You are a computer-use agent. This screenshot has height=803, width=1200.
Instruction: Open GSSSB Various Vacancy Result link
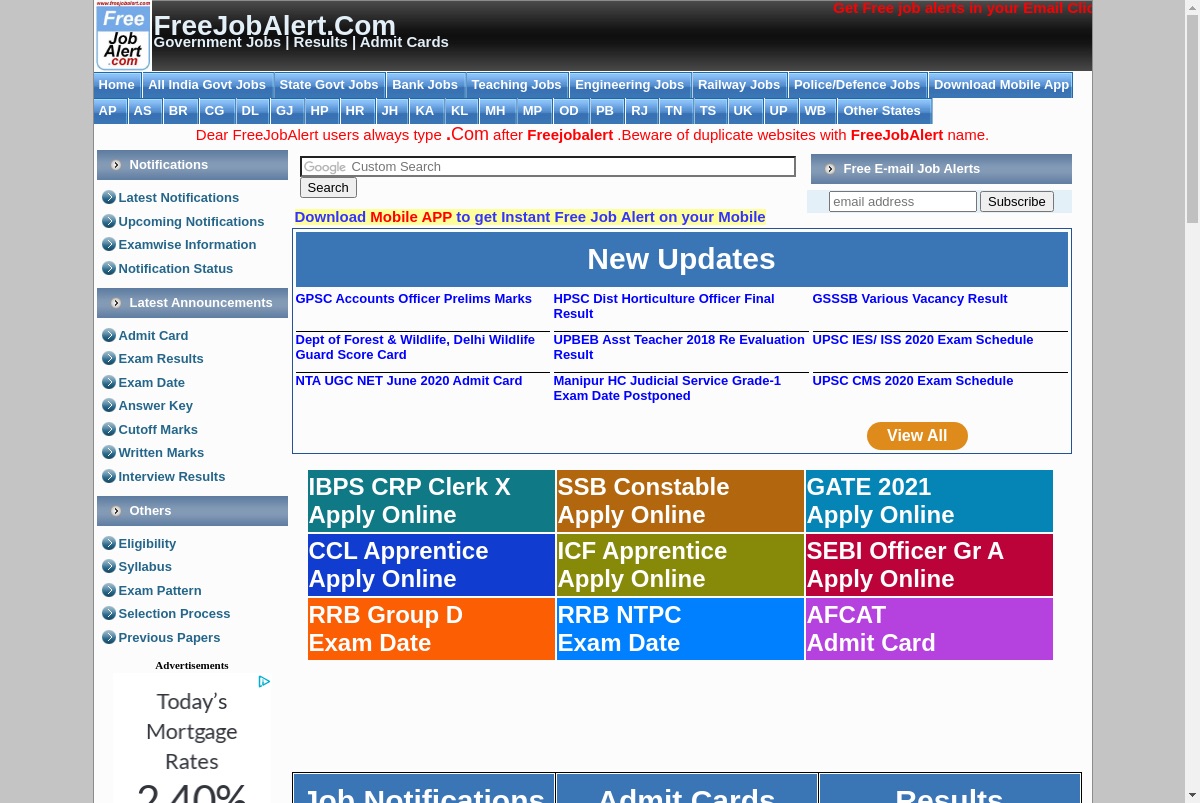(x=910, y=299)
